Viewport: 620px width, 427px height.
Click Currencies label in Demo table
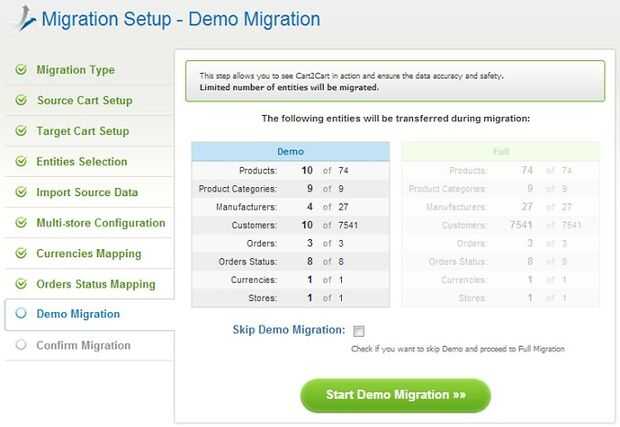click(x=253, y=280)
